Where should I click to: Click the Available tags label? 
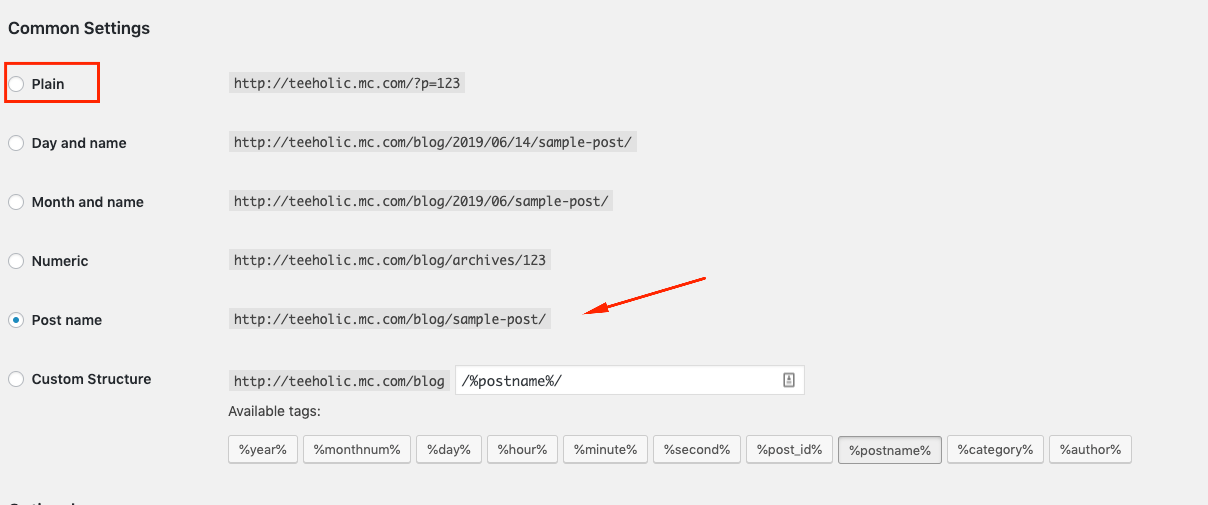(274, 411)
